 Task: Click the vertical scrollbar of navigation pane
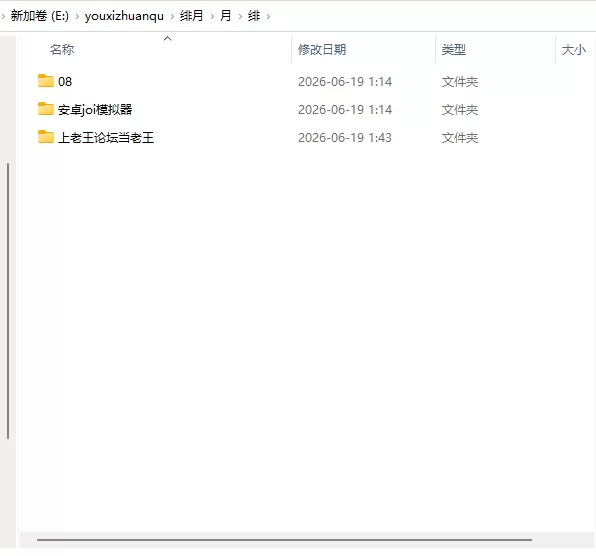point(8,301)
